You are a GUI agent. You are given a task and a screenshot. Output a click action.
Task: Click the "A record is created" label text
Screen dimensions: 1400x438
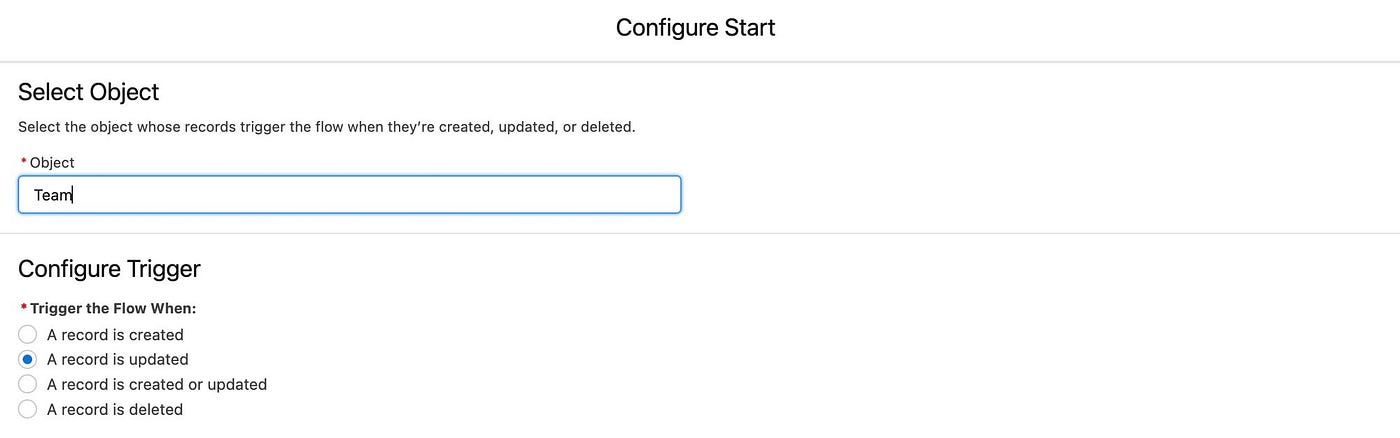[x=115, y=335]
